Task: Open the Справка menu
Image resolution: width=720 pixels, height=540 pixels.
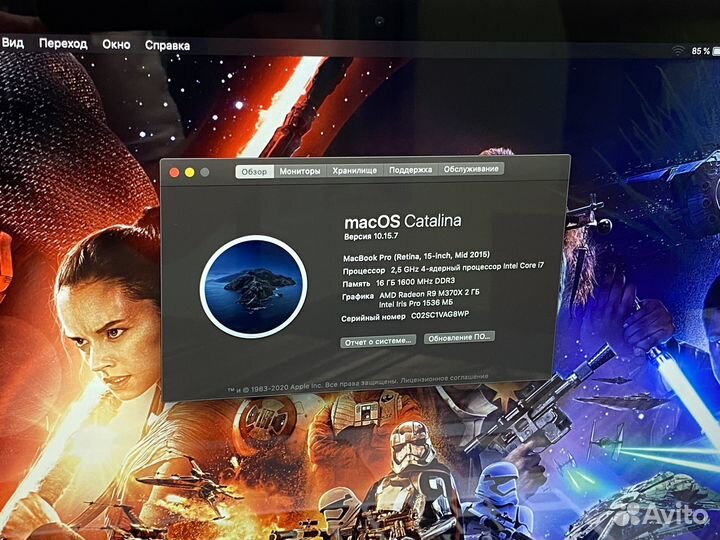Action: pos(168,45)
